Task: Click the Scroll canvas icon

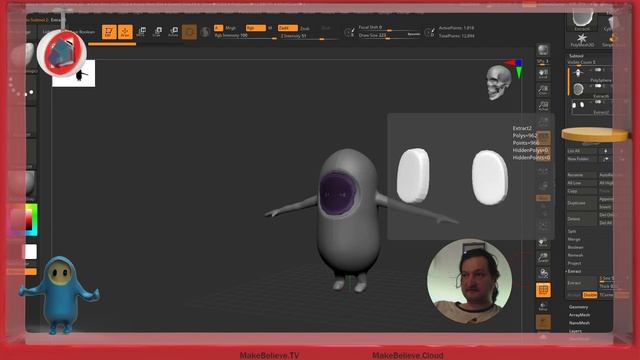Action: click(x=543, y=74)
